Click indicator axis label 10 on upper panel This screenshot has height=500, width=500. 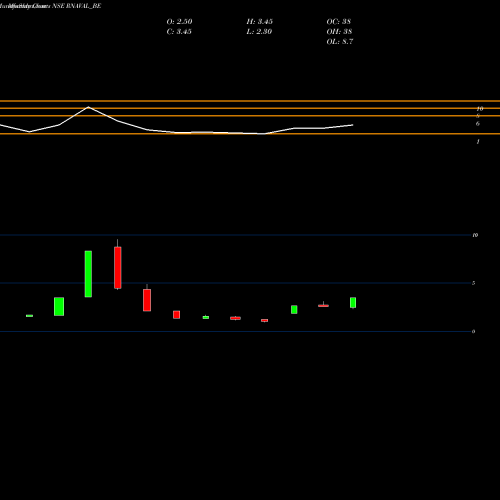point(480,109)
